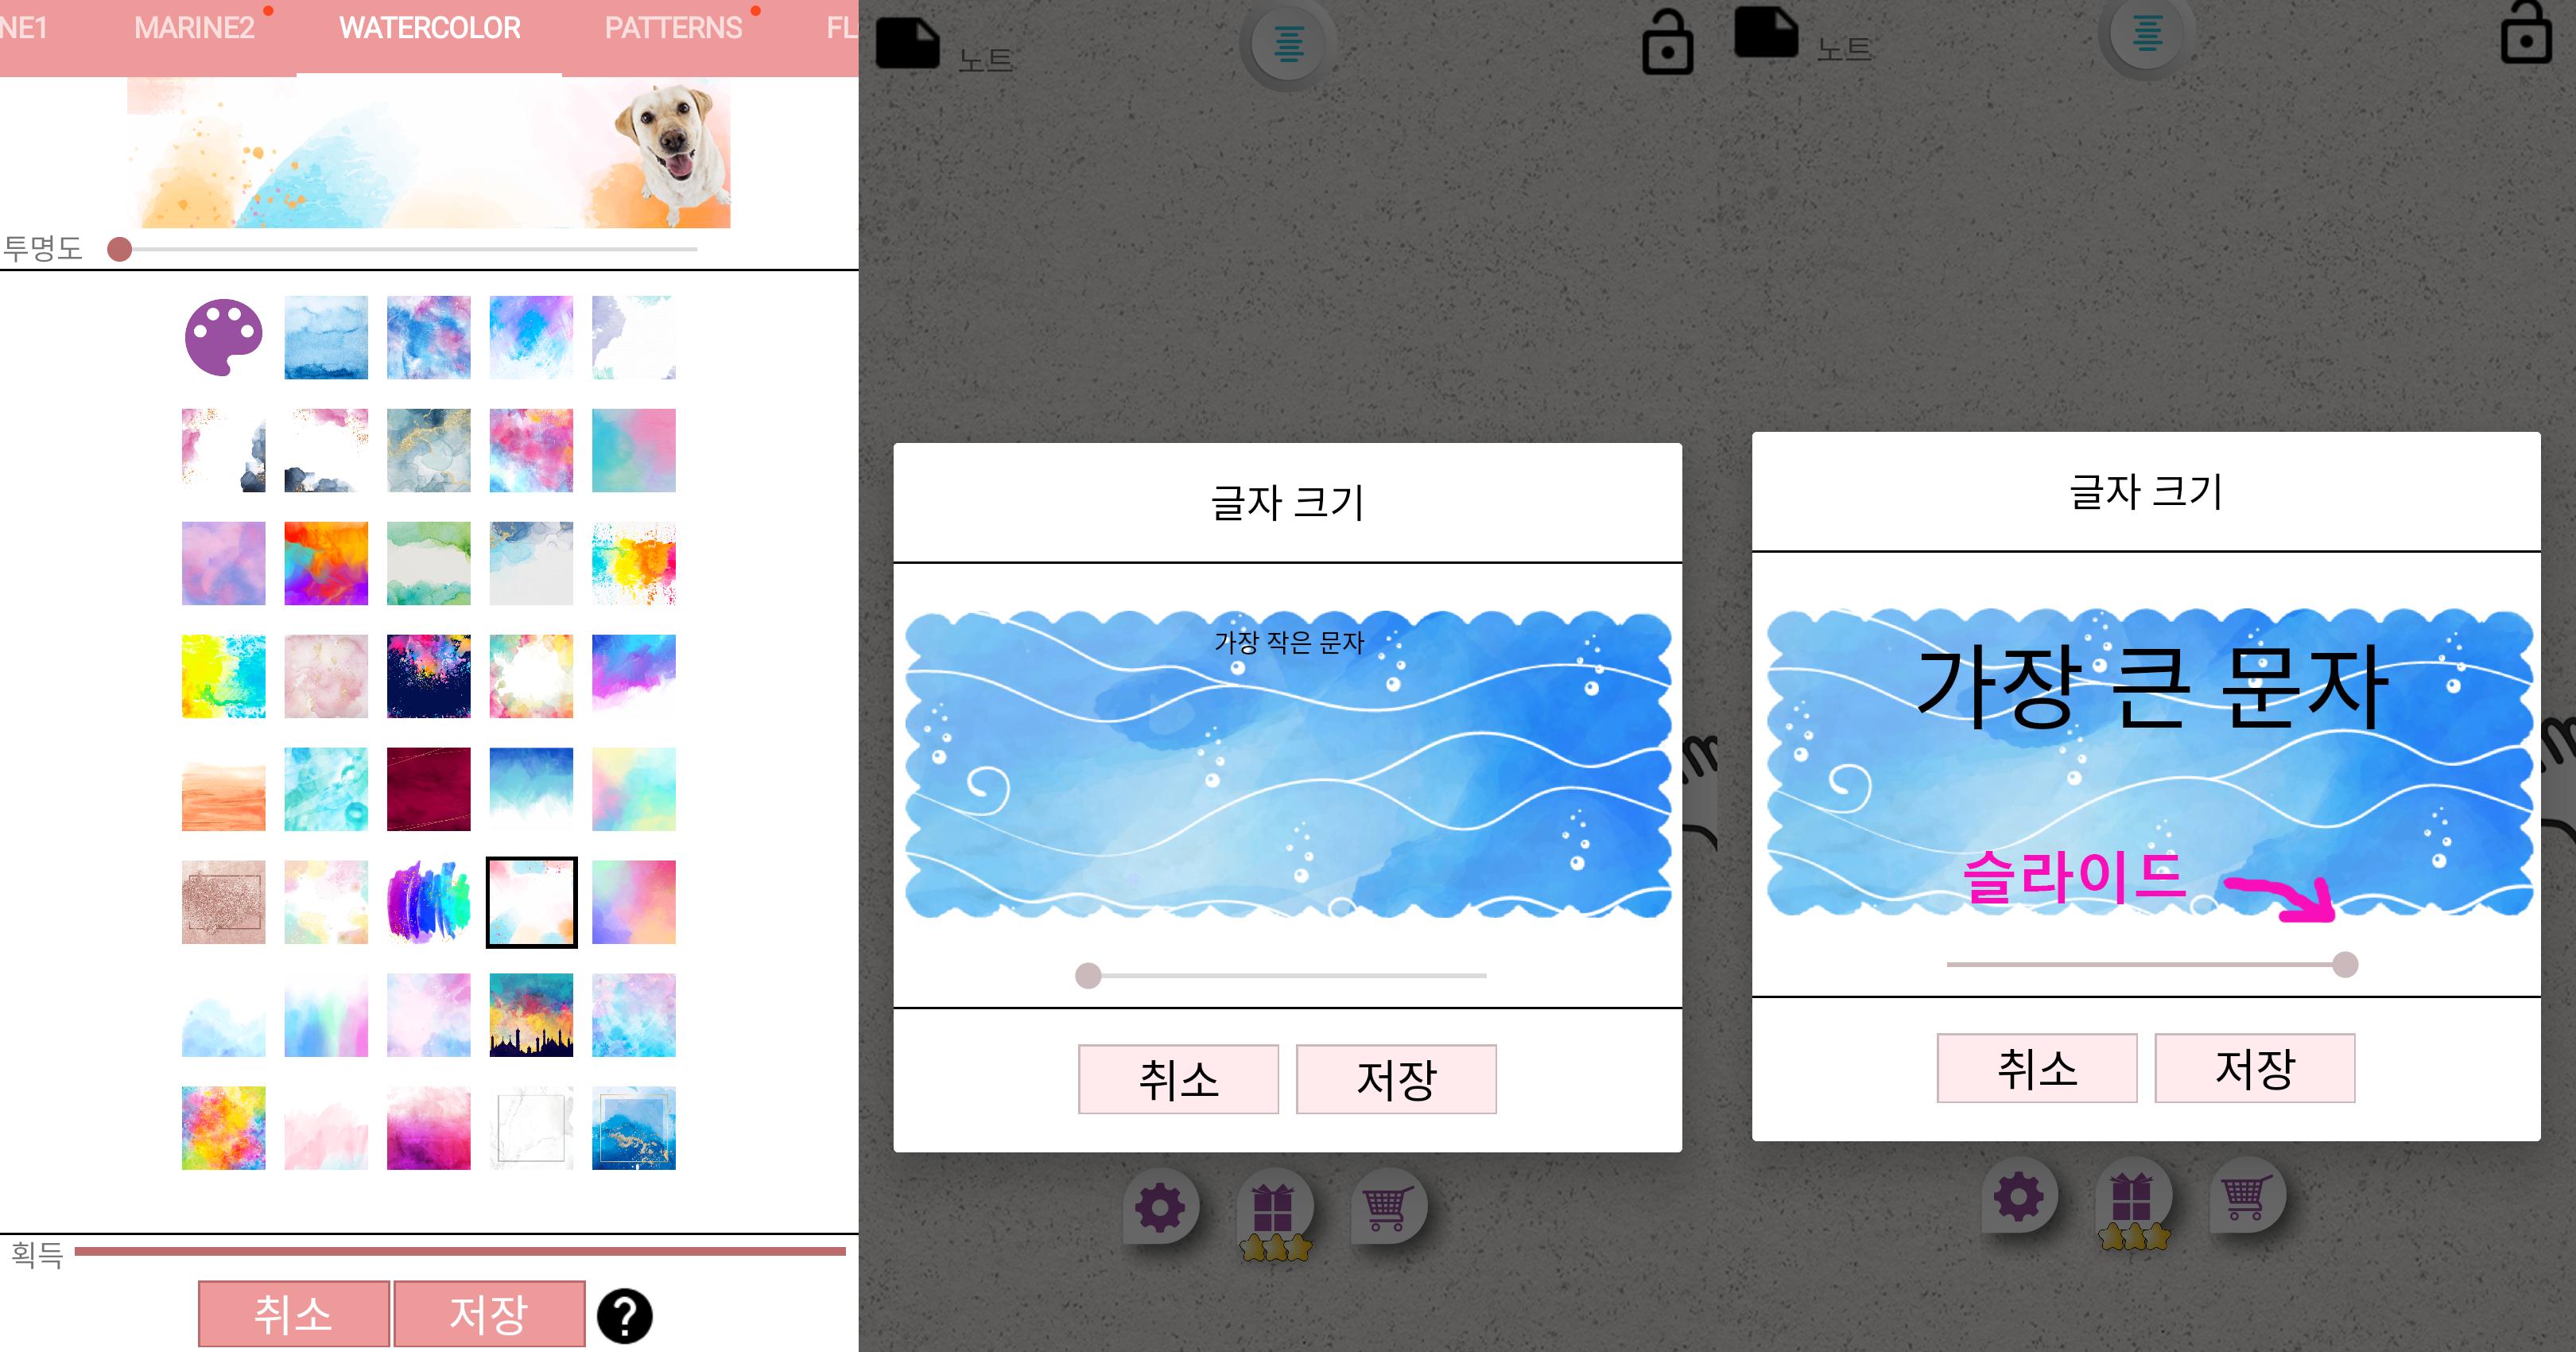Open the purple color palette icon
This screenshot has width=2576, height=1352.
coord(224,337)
